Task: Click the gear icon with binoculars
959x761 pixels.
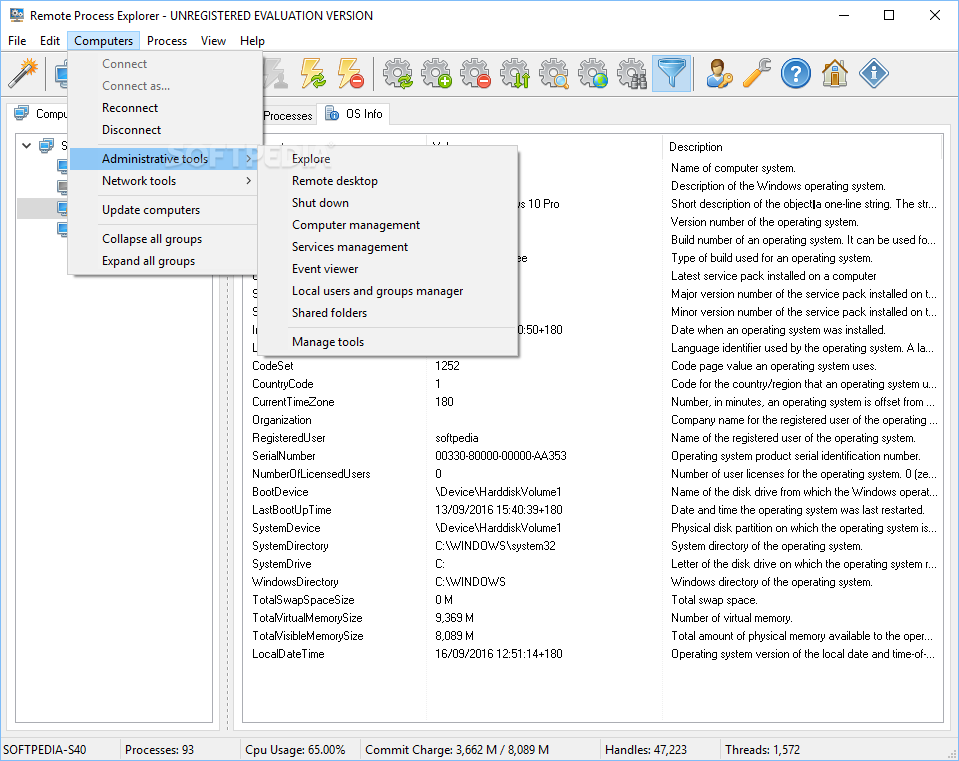Action: [x=632, y=73]
